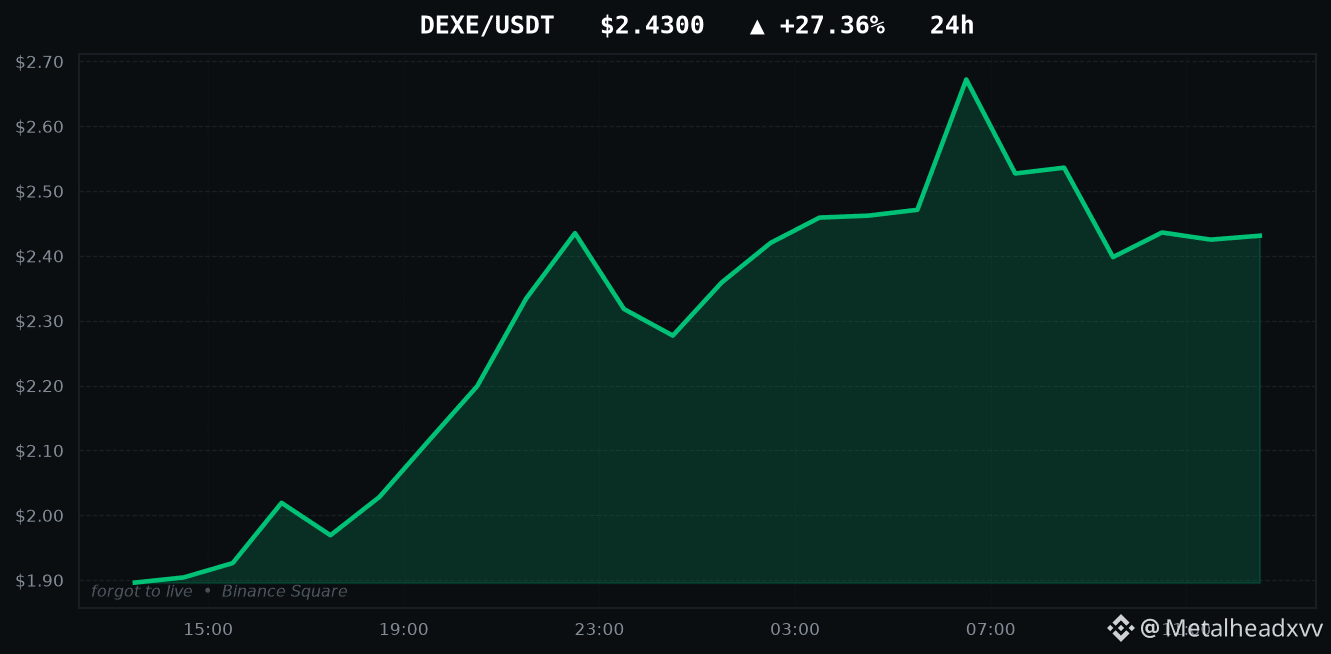
Task: Click the $2.40 y-axis label
Action: (x=40, y=257)
